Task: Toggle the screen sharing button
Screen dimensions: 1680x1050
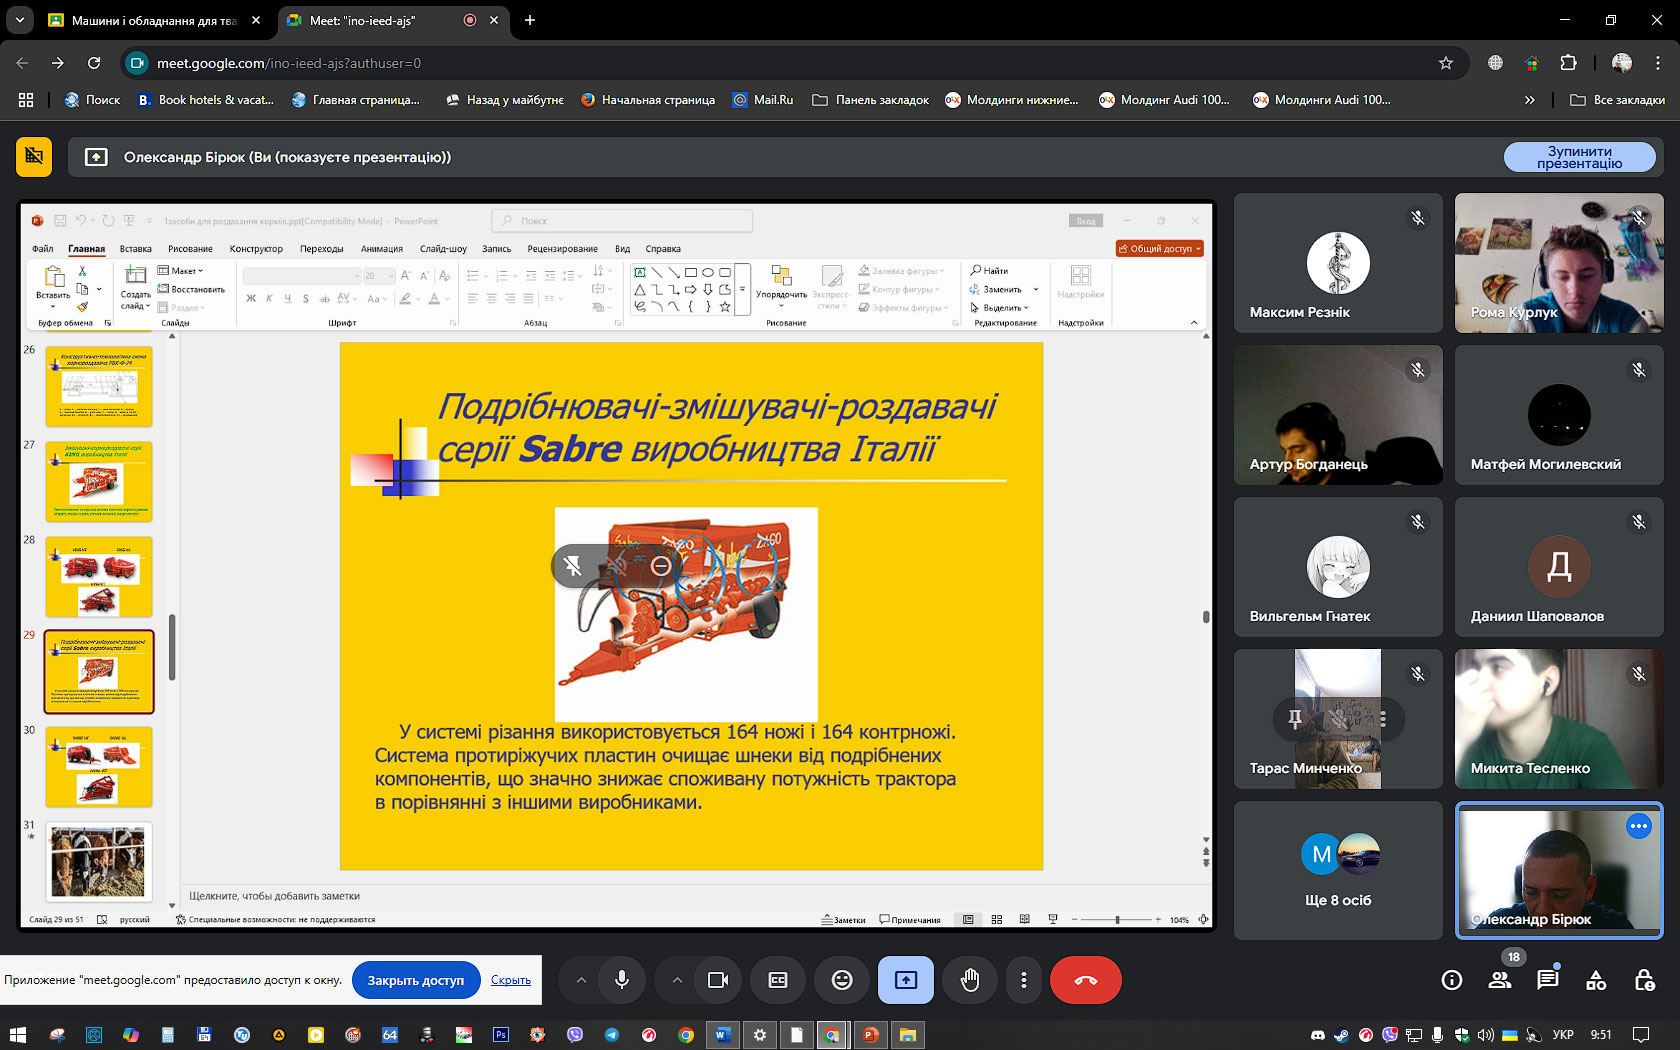Action: 906,980
